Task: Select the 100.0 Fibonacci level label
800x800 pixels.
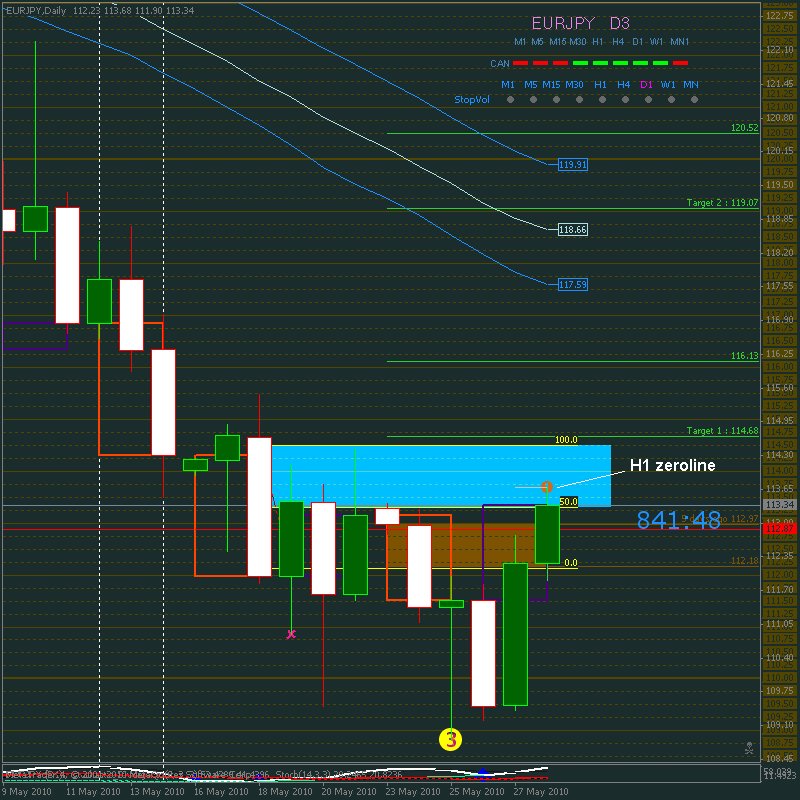Action: tap(566, 440)
